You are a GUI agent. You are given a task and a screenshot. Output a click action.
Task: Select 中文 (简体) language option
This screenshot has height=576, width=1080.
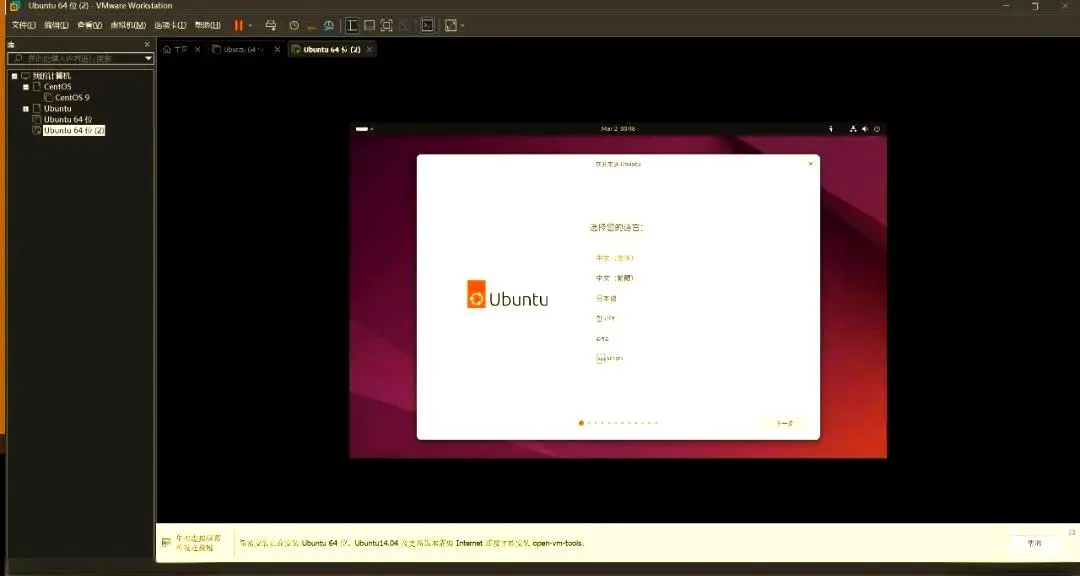(614, 258)
